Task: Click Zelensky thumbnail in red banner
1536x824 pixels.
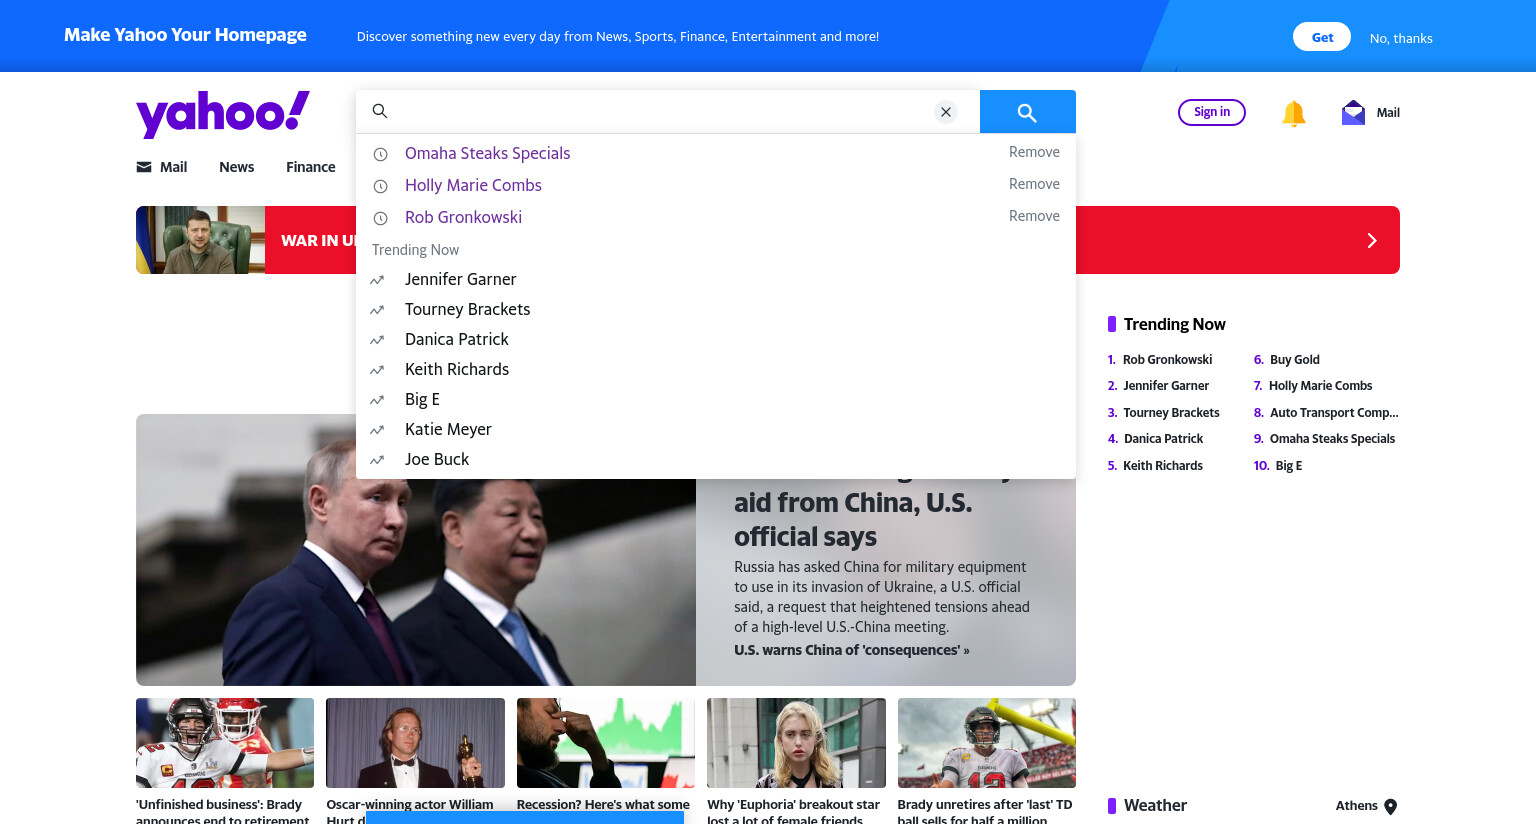Action: [x=201, y=240]
